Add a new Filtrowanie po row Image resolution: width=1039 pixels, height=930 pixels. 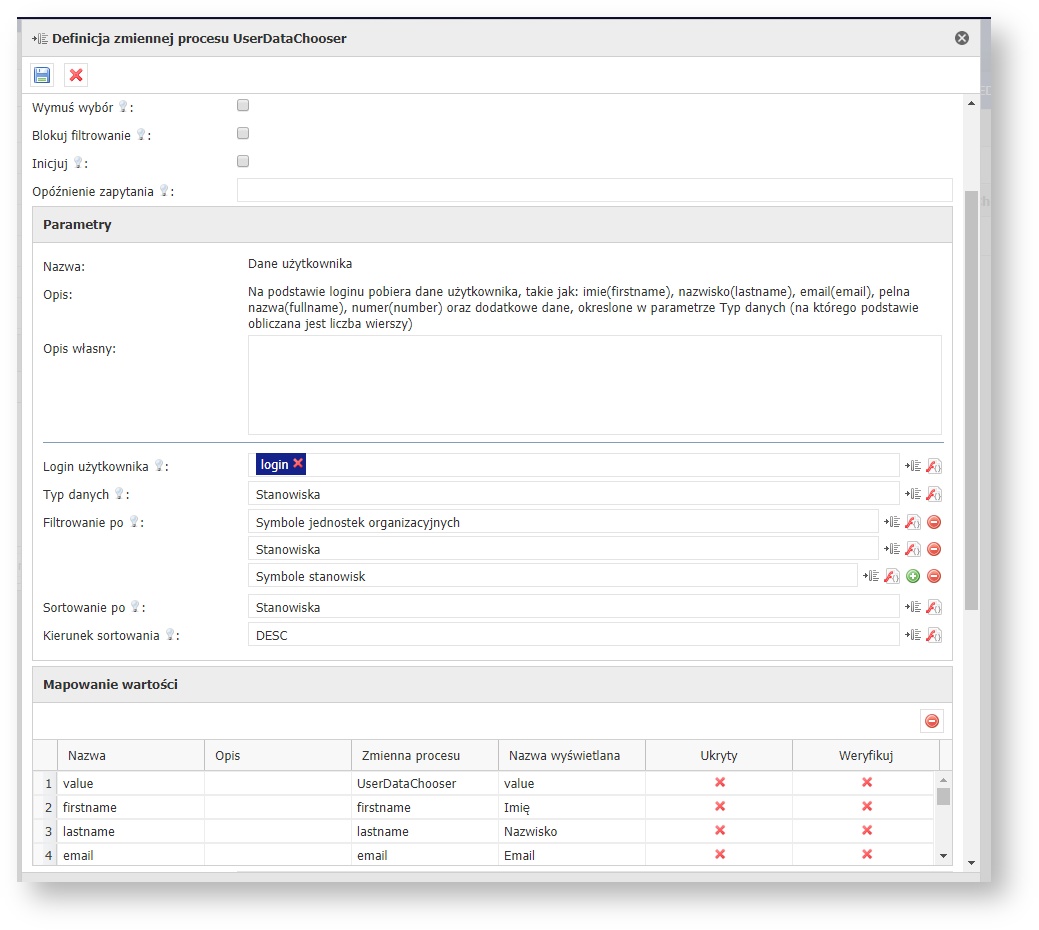tap(913, 576)
